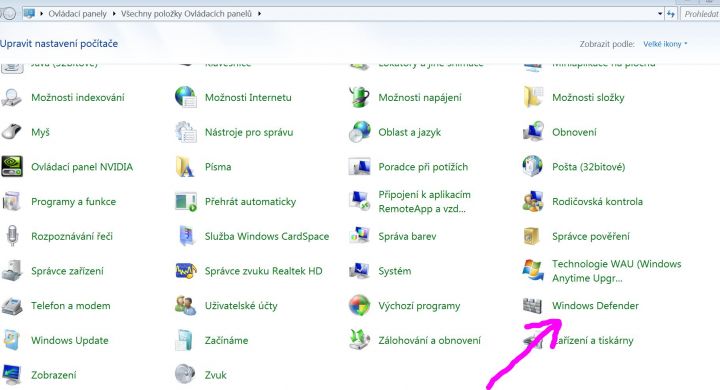Screen dimensions: 720x390
Task: Open the RemoteApp connections icon
Action: [x=360, y=201]
